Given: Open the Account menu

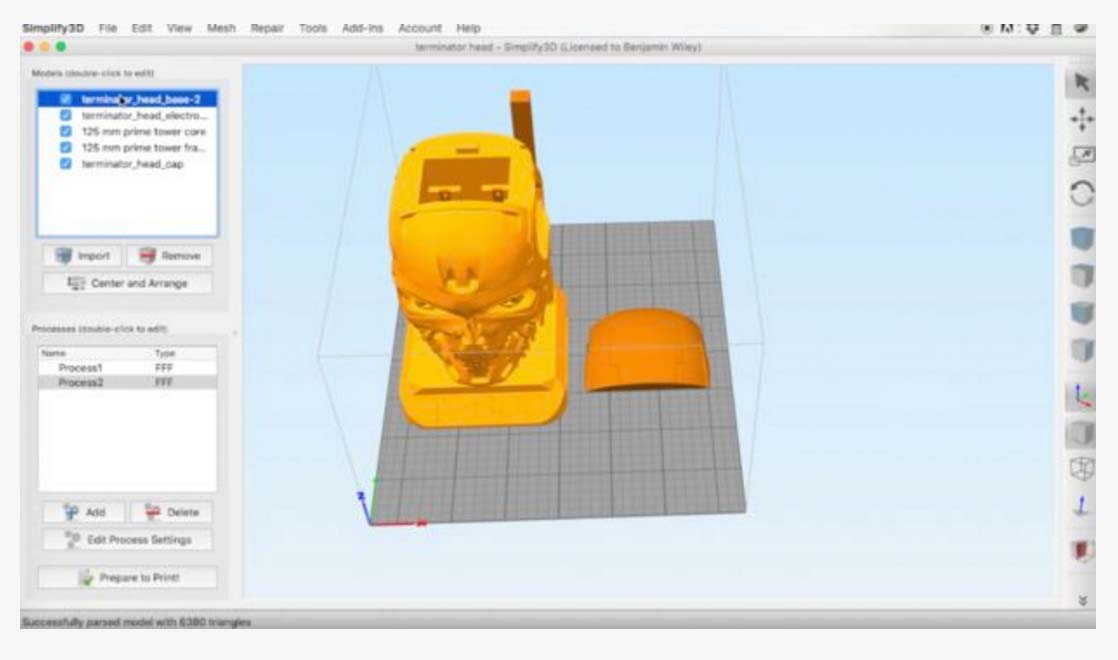Looking at the screenshot, I should point(420,29).
